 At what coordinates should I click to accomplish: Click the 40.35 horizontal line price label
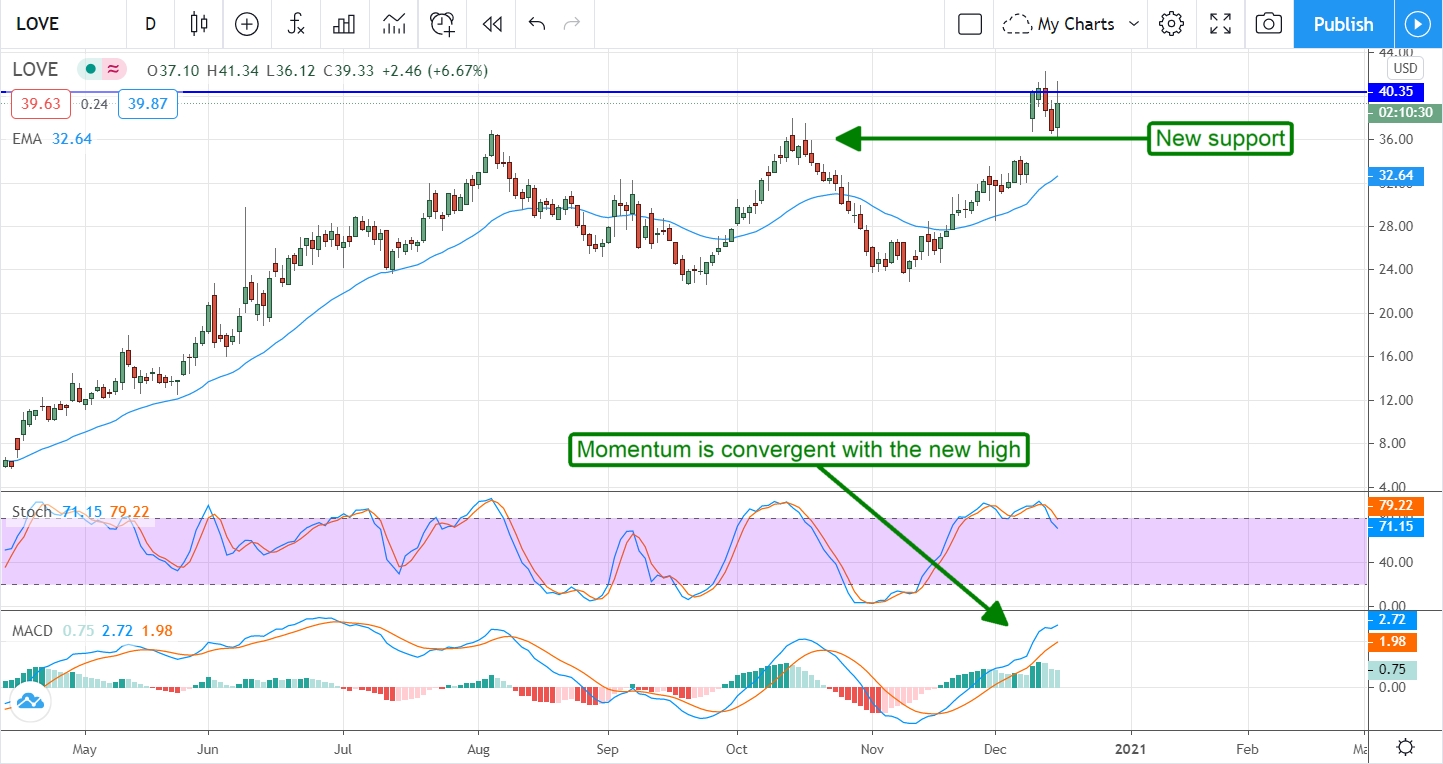click(1394, 92)
